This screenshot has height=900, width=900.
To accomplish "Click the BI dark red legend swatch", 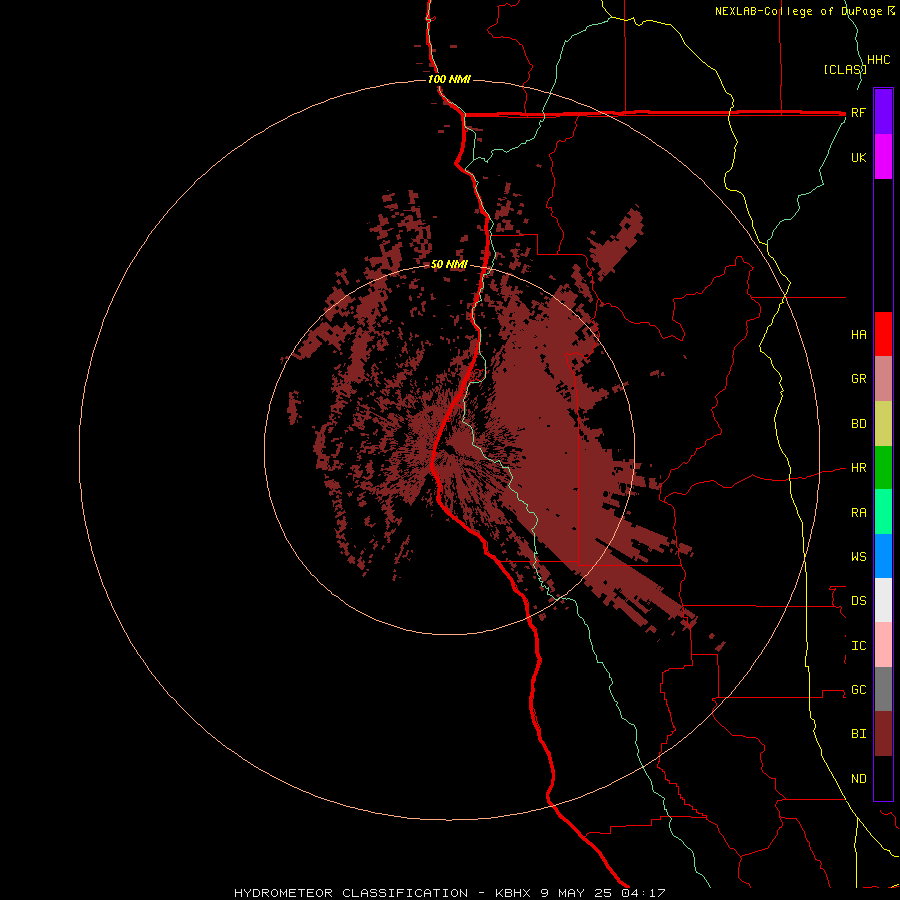I will click(x=883, y=734).
